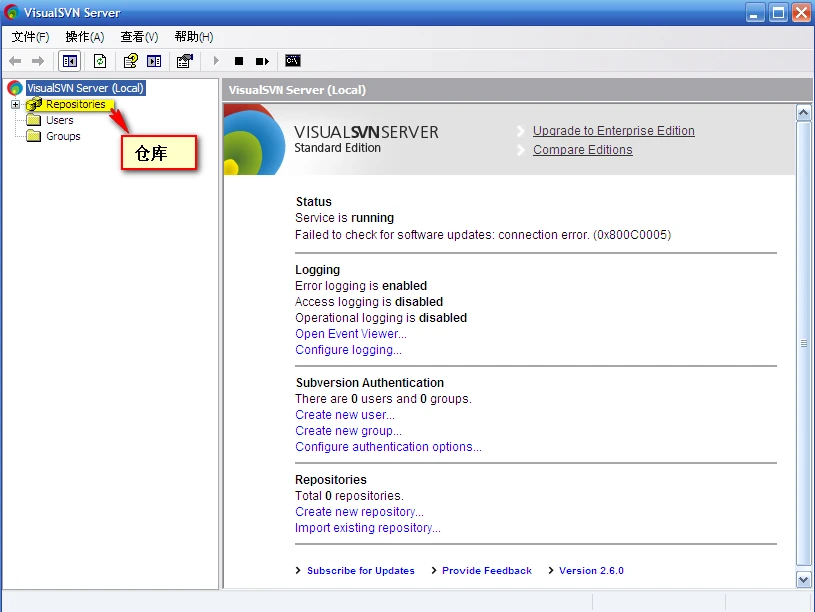Click Create new repository link
Screen dimensions: 815x612
point(359,512)
